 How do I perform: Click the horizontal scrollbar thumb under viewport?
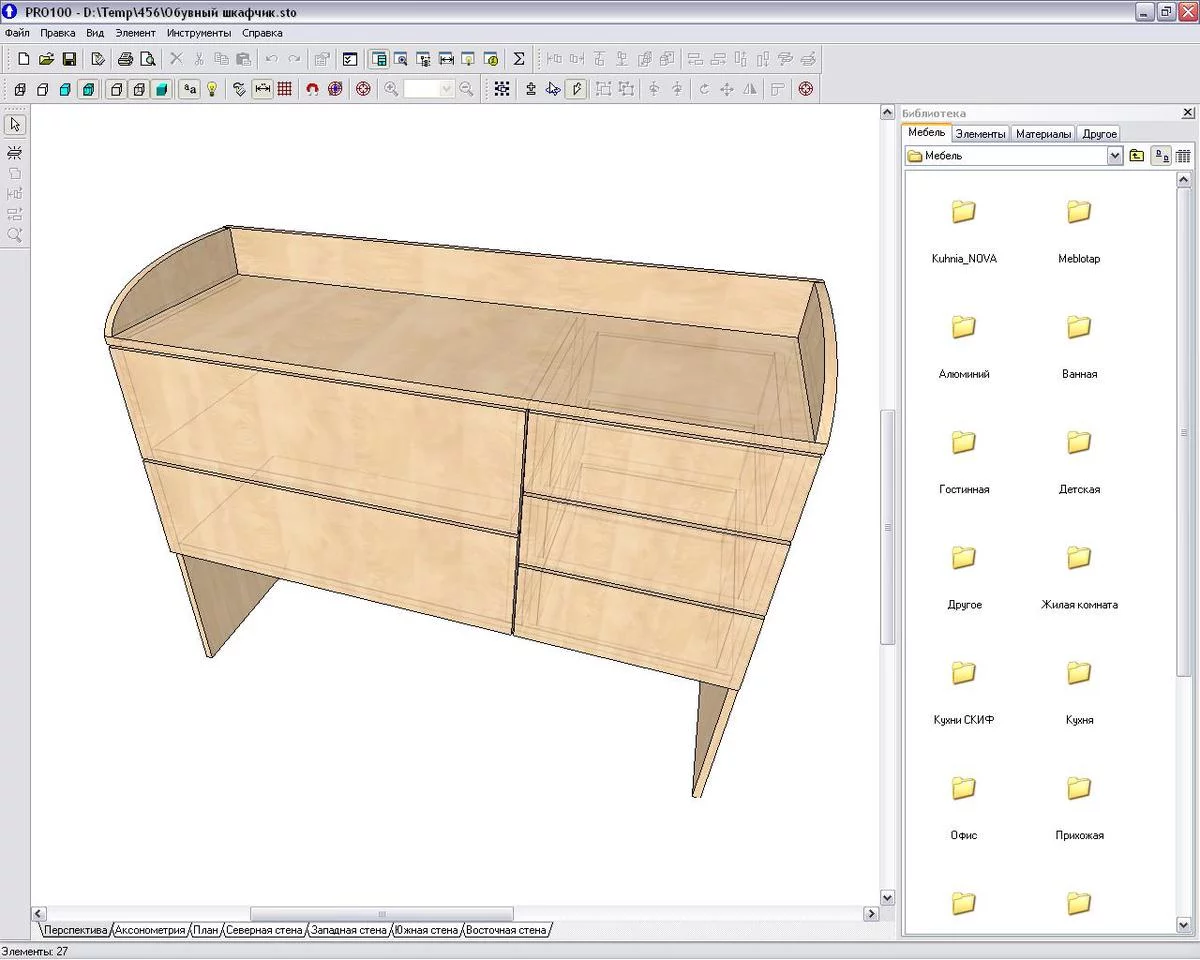pos(381,914)
